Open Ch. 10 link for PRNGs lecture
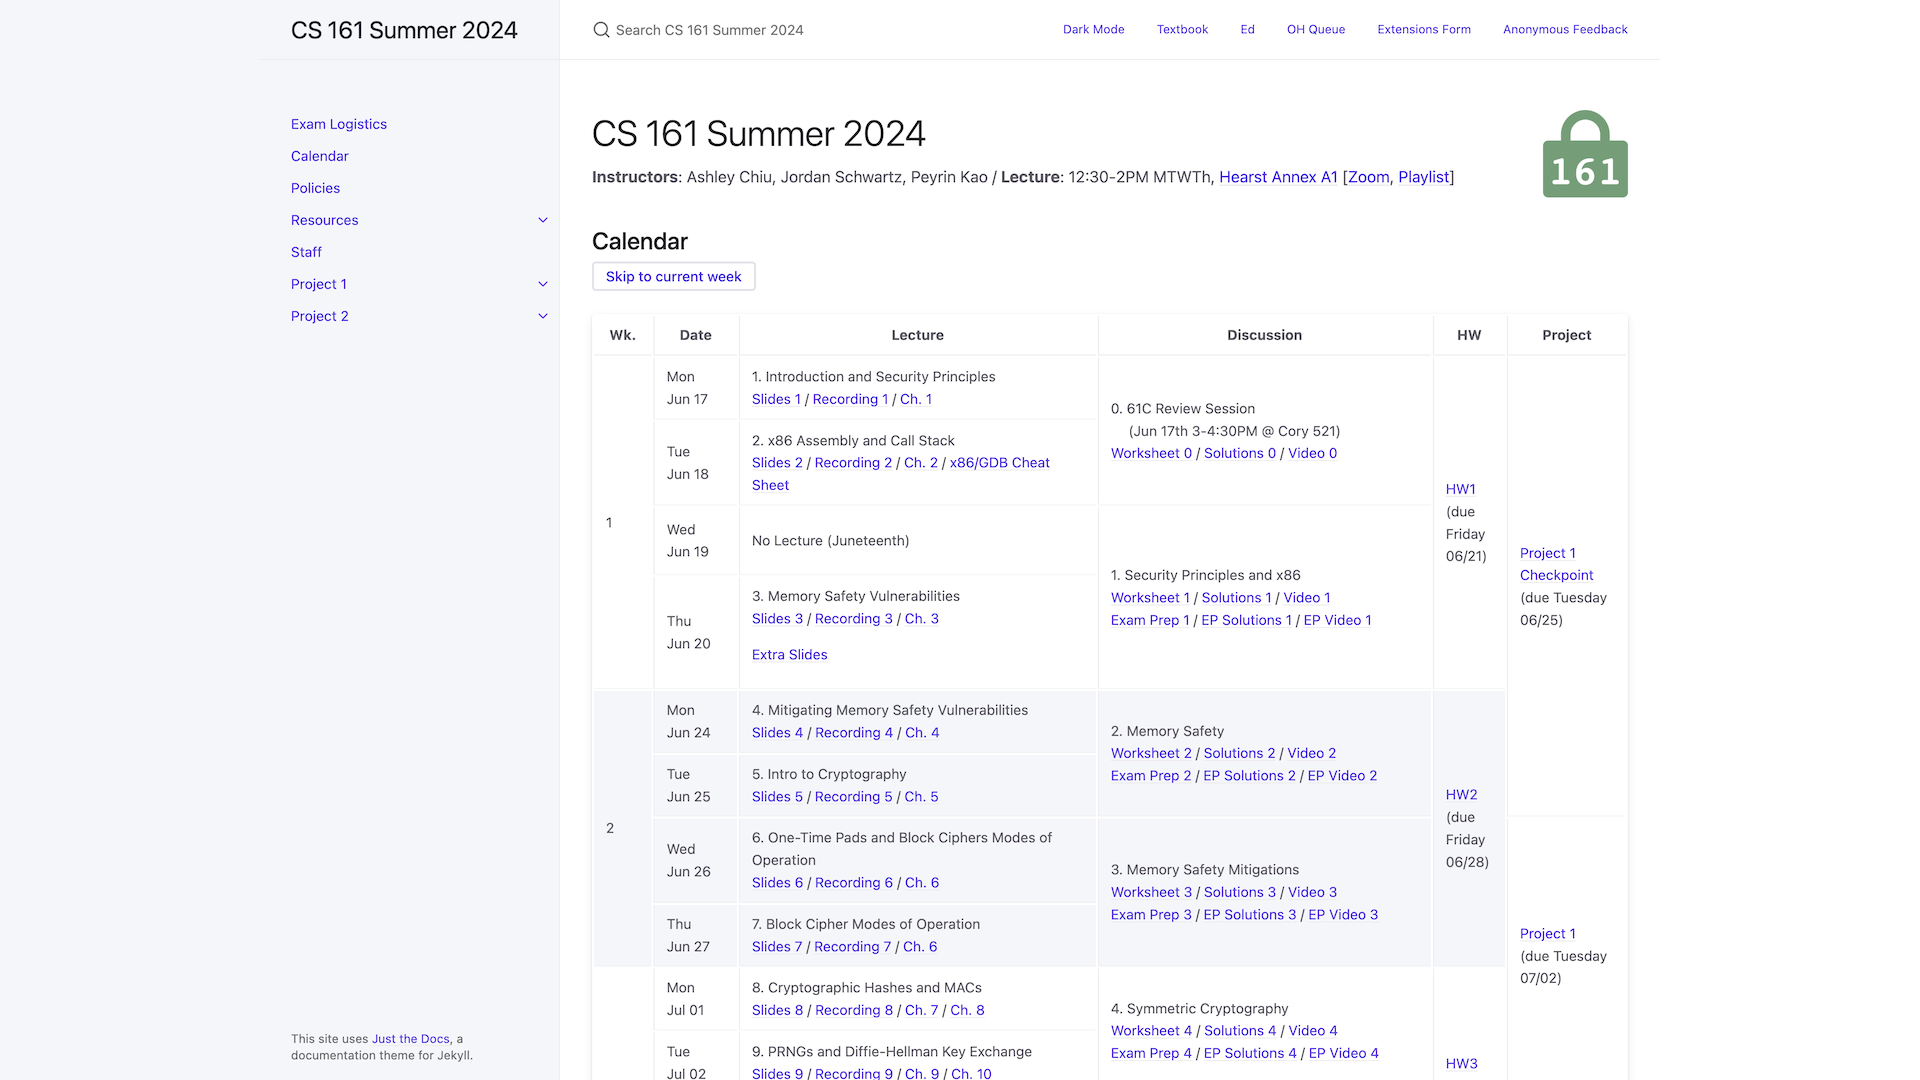The height and width of the screenshot is (1080, 1920). coord(971,1073)
